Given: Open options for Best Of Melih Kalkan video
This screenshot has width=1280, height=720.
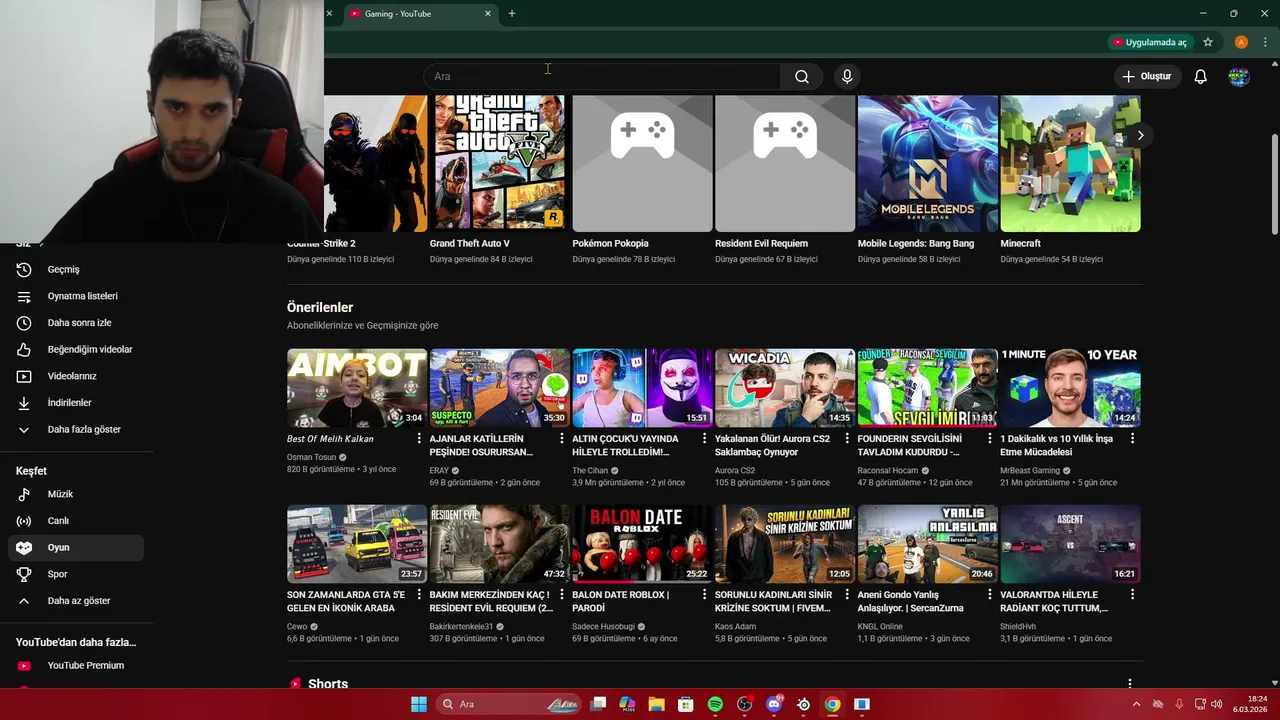Looking at the screenshot, I should (419, 439).
